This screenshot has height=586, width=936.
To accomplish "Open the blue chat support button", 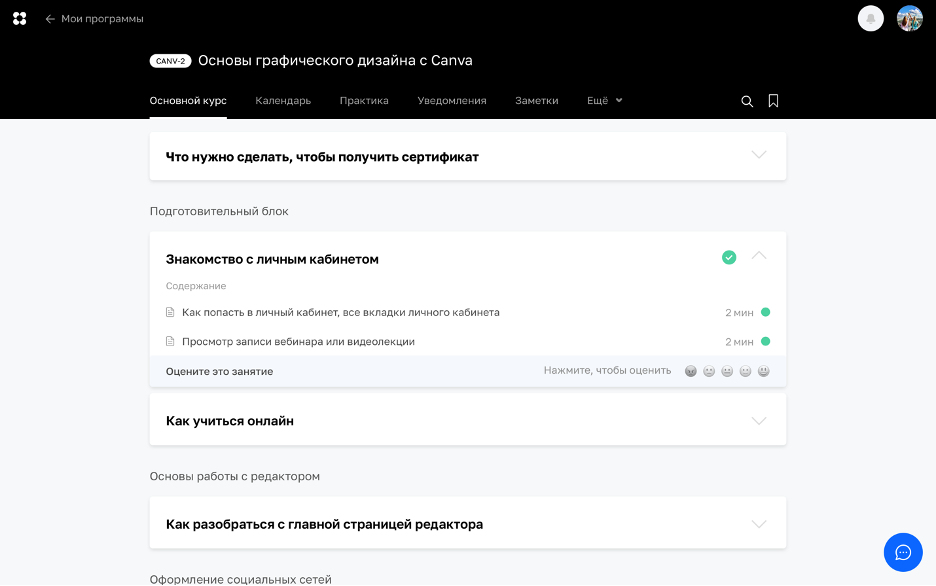I will tap(903, 552).
